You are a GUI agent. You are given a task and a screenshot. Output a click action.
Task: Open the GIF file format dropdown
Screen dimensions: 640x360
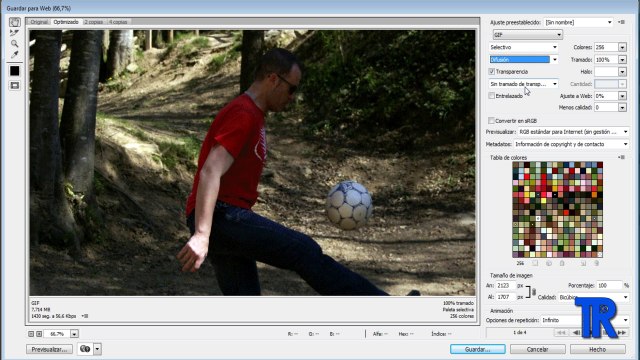point(528,35)
